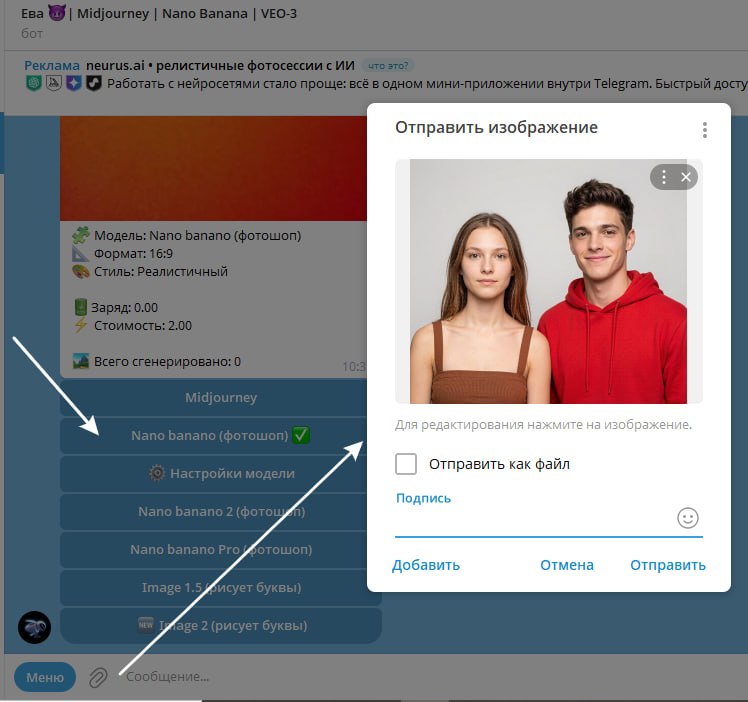Click the Midjourney model button

[220, 397]
